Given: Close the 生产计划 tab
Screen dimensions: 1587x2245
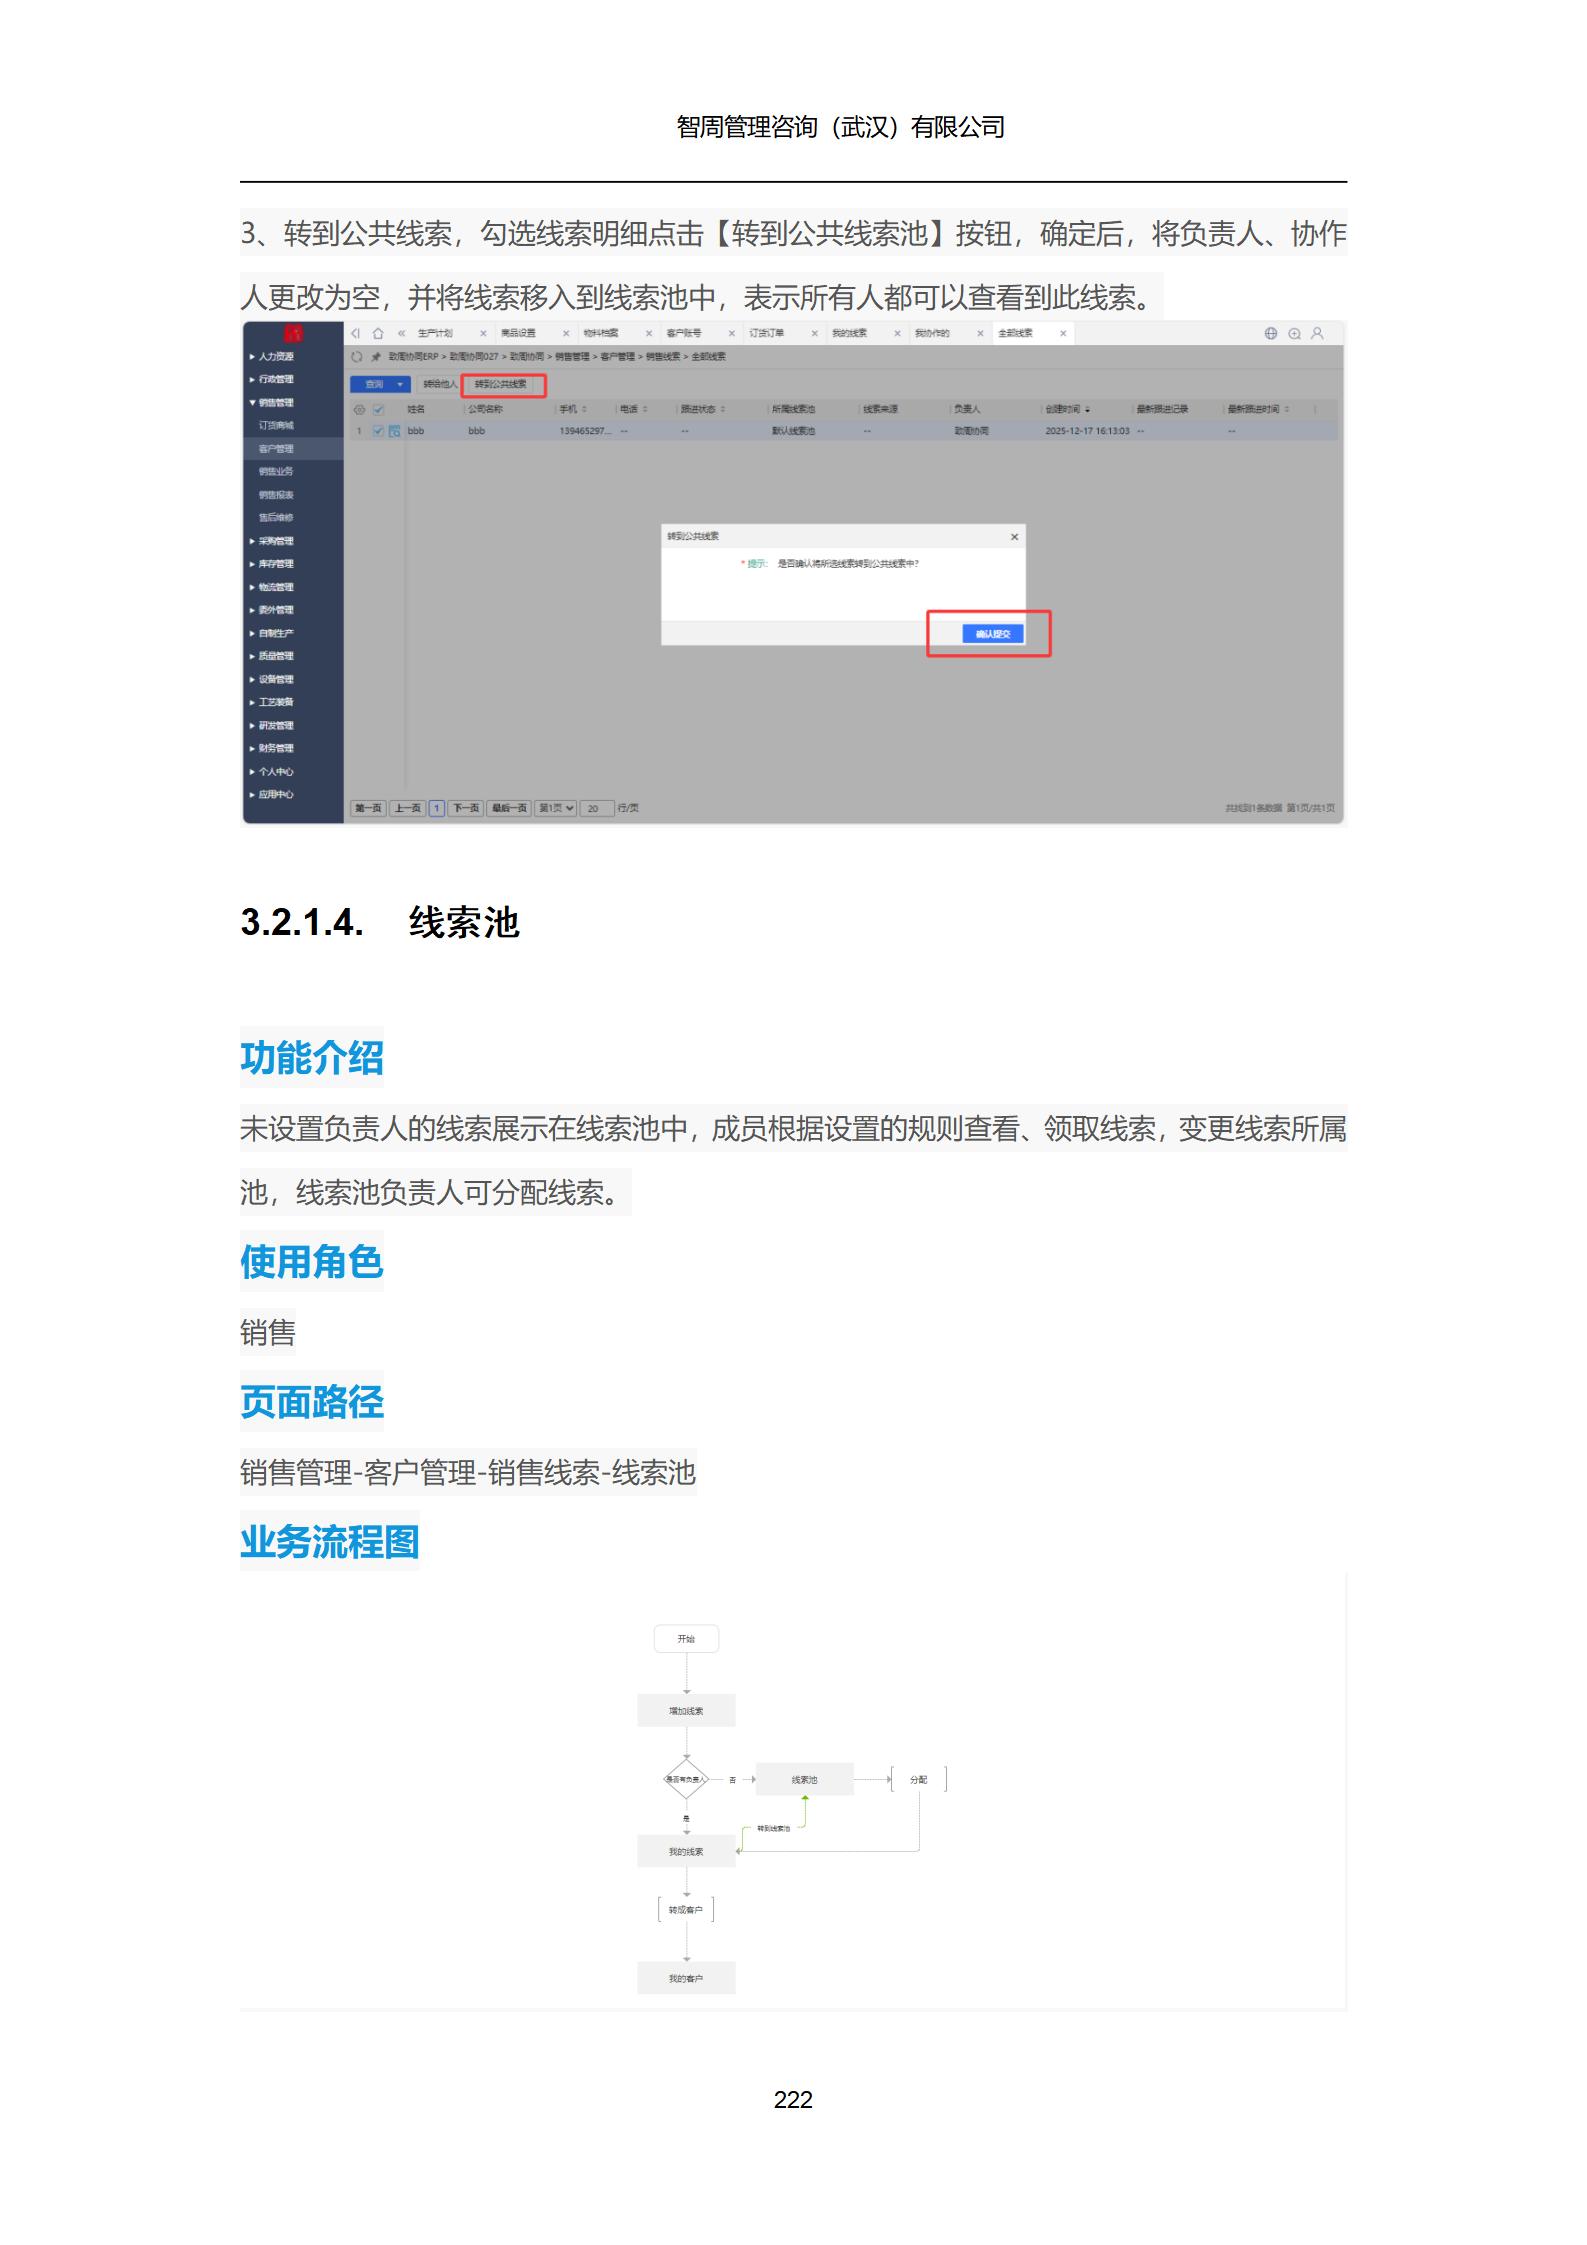Looking at the screenshot, I should coord(483,333).
